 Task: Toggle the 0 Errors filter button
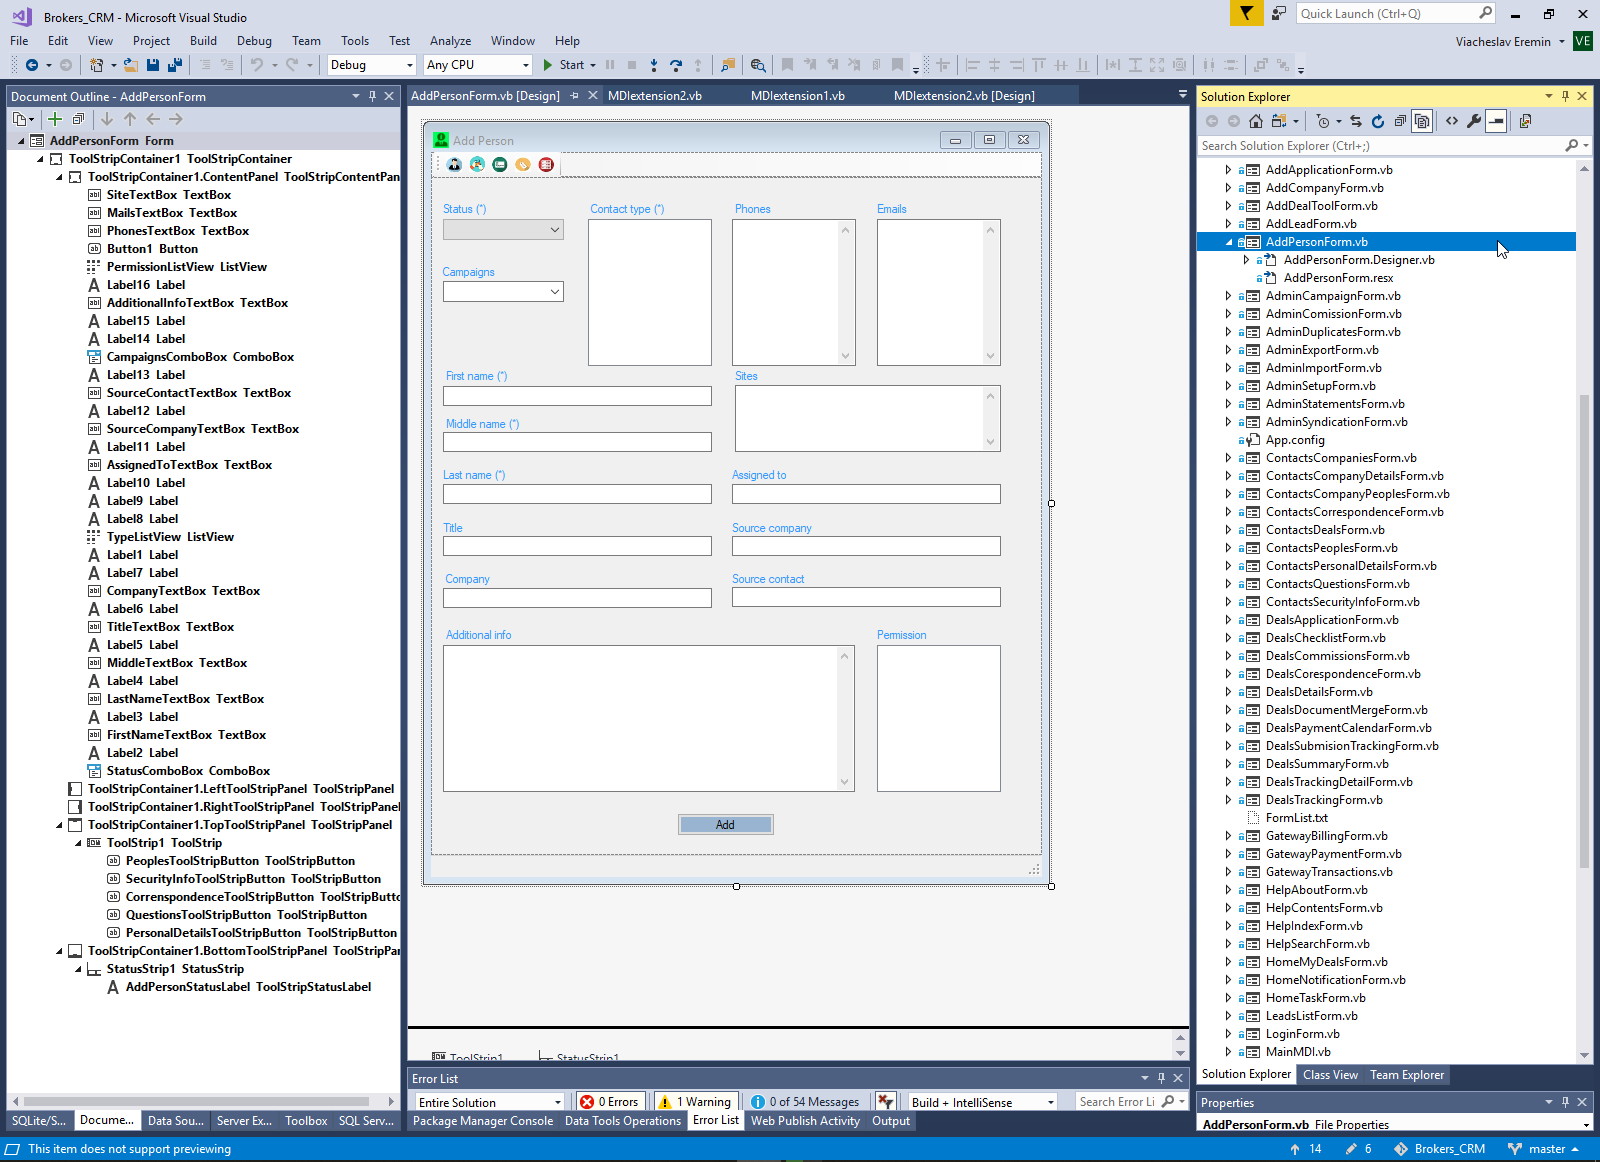point(610,1102)
